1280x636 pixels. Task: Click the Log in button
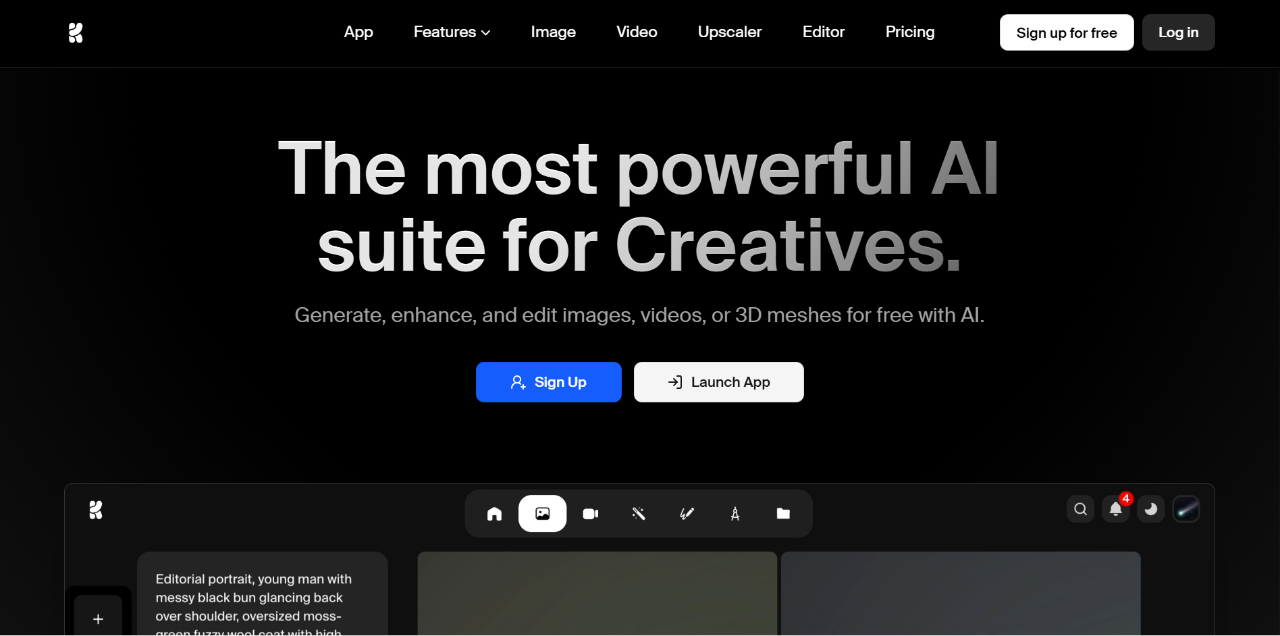1178,32
